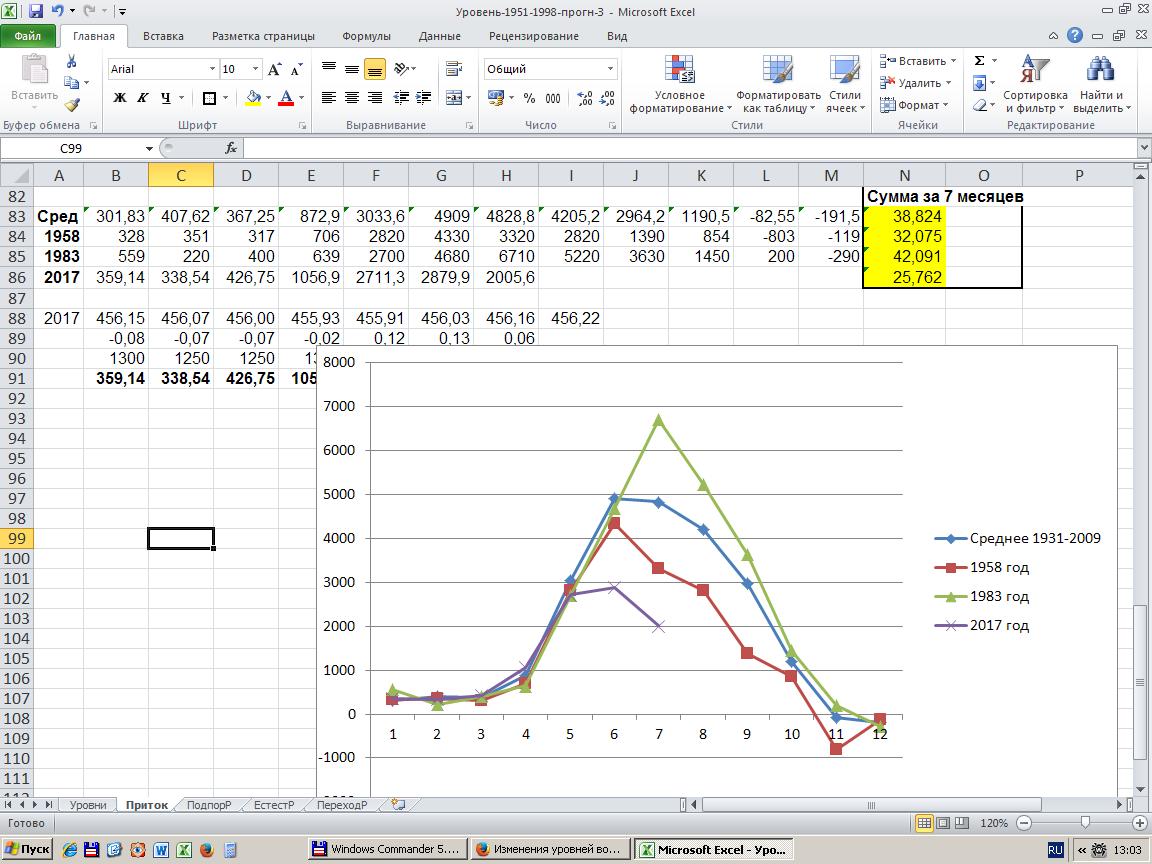Expand the Формат cells dropdown
This screenshot has width=1152, height=864.
946,105
